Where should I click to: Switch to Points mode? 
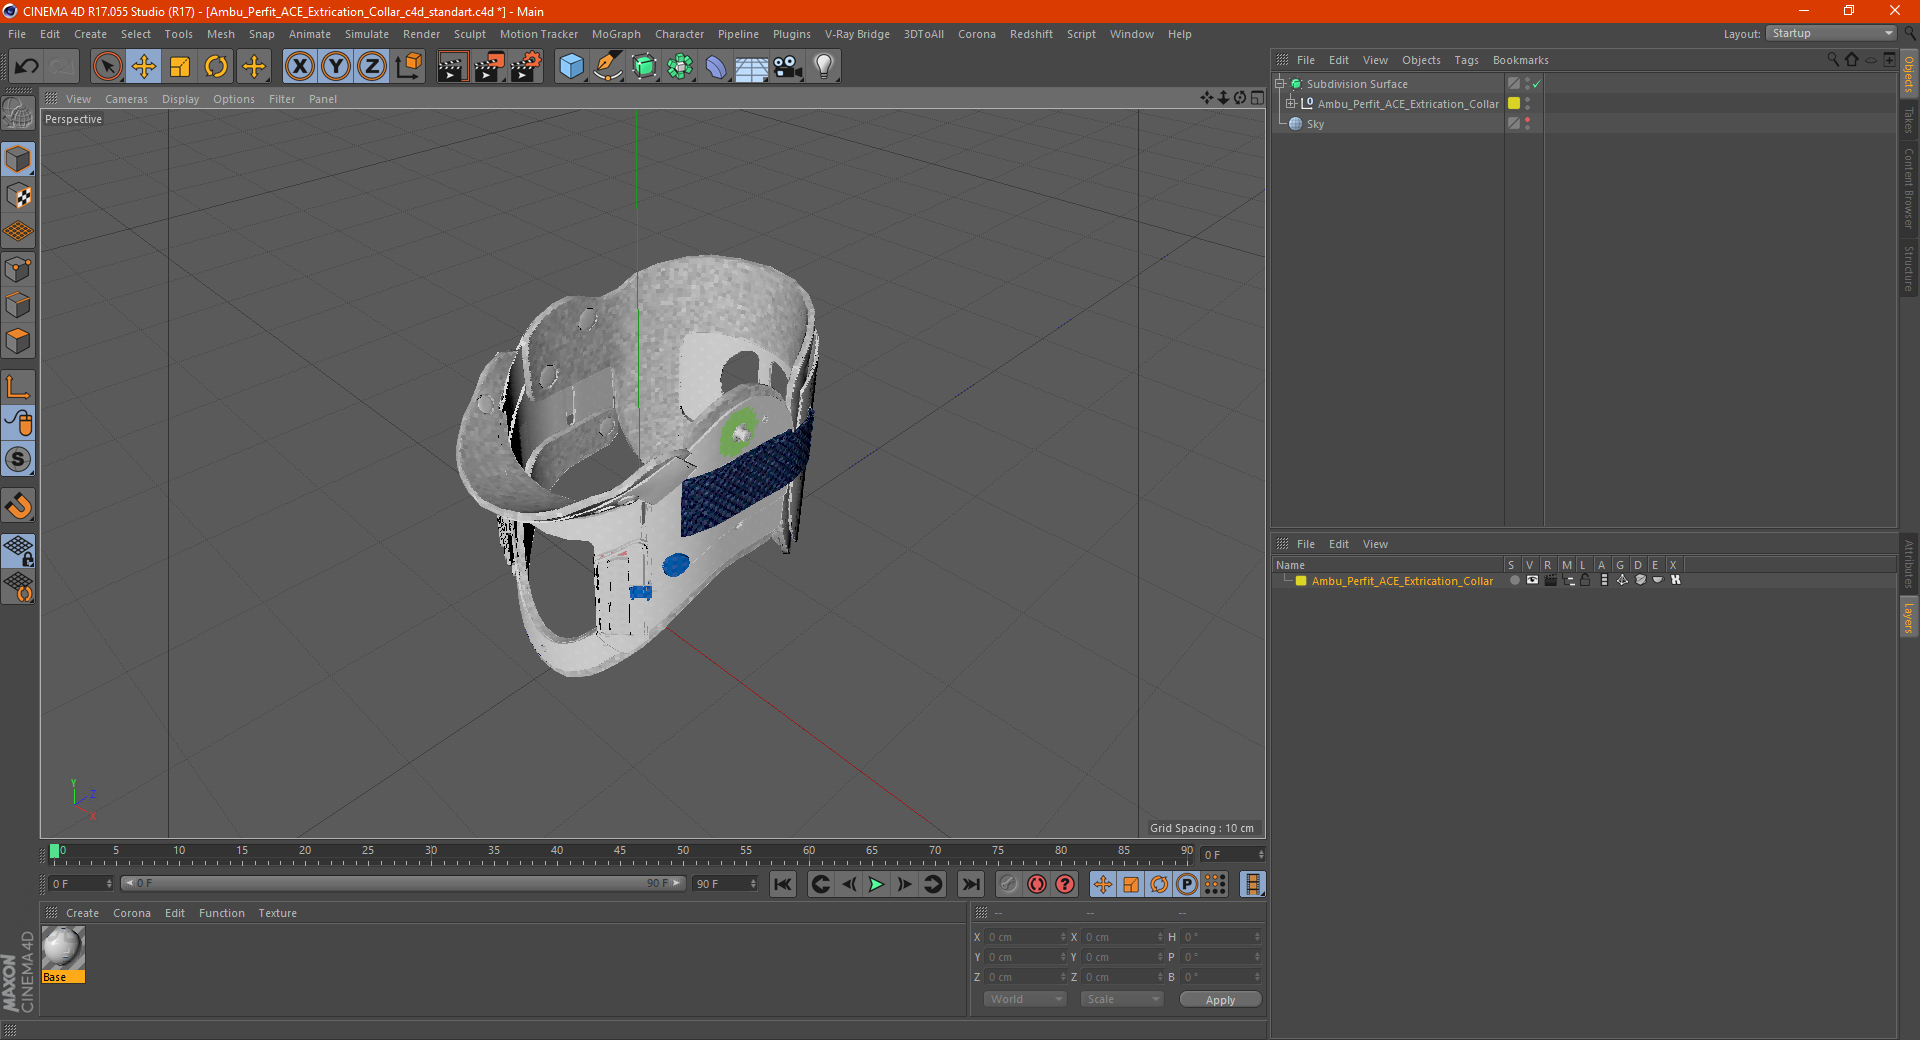(x=19, y=269)
